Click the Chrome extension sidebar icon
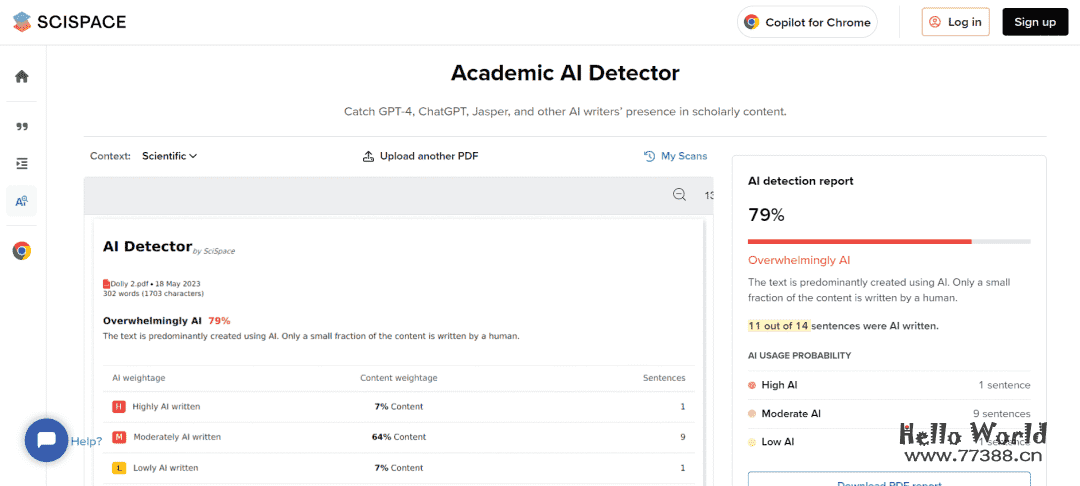The image size is (1080, 486). (x=22, y=251)
